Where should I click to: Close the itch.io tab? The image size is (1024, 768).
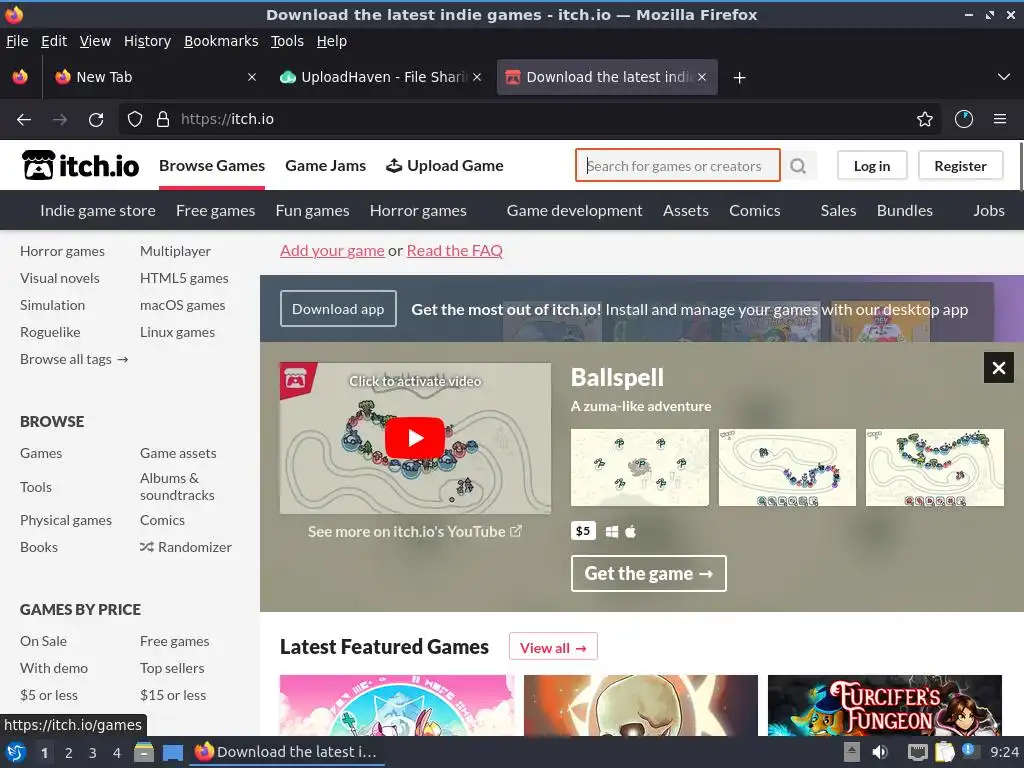(701, 77)
